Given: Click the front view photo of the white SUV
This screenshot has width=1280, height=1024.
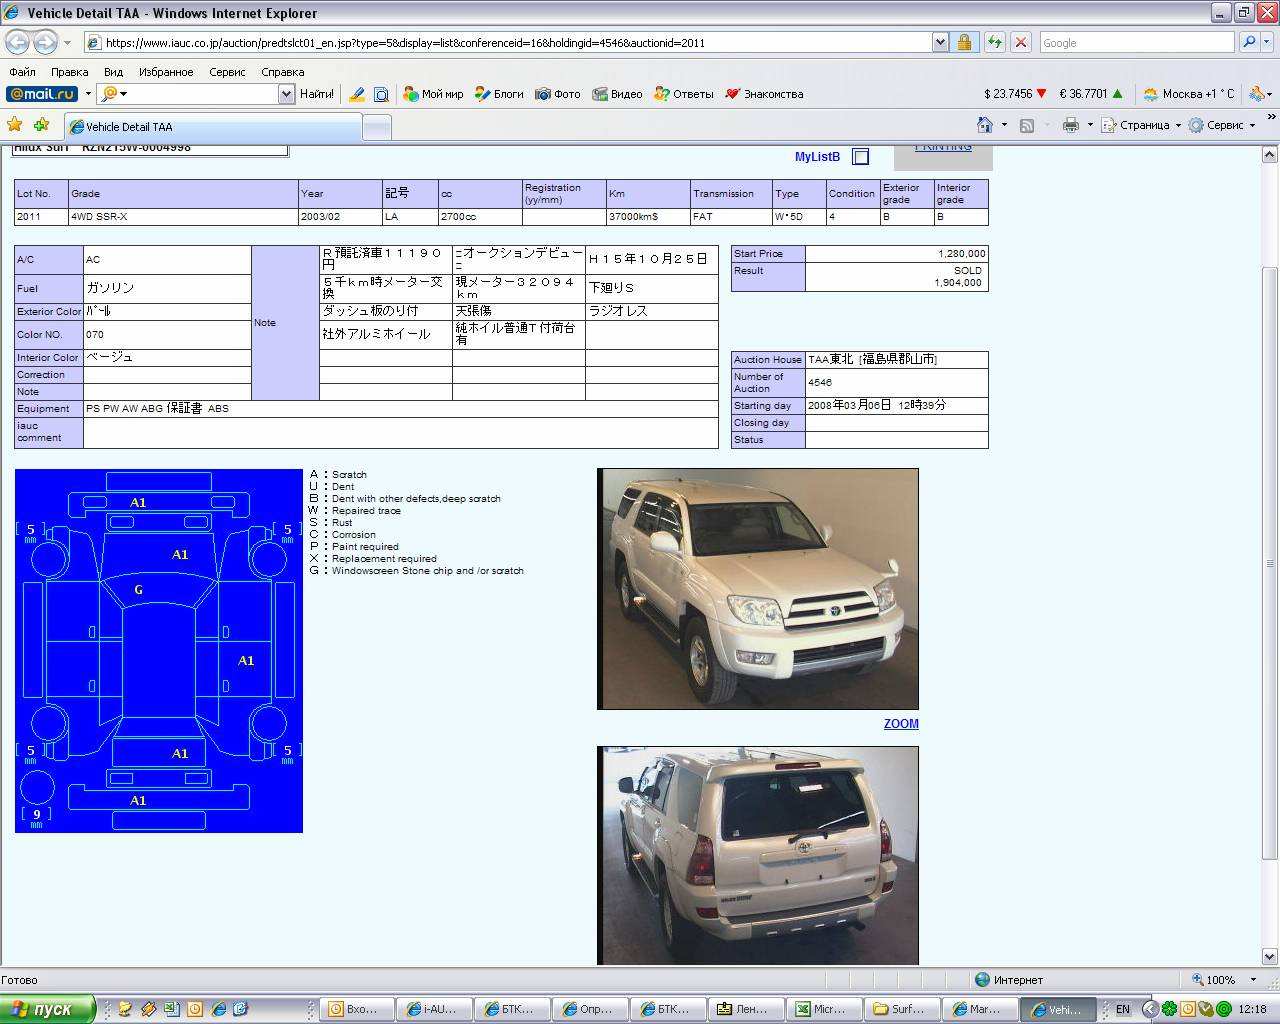Looking at the screenshot, I should point(758,589).
